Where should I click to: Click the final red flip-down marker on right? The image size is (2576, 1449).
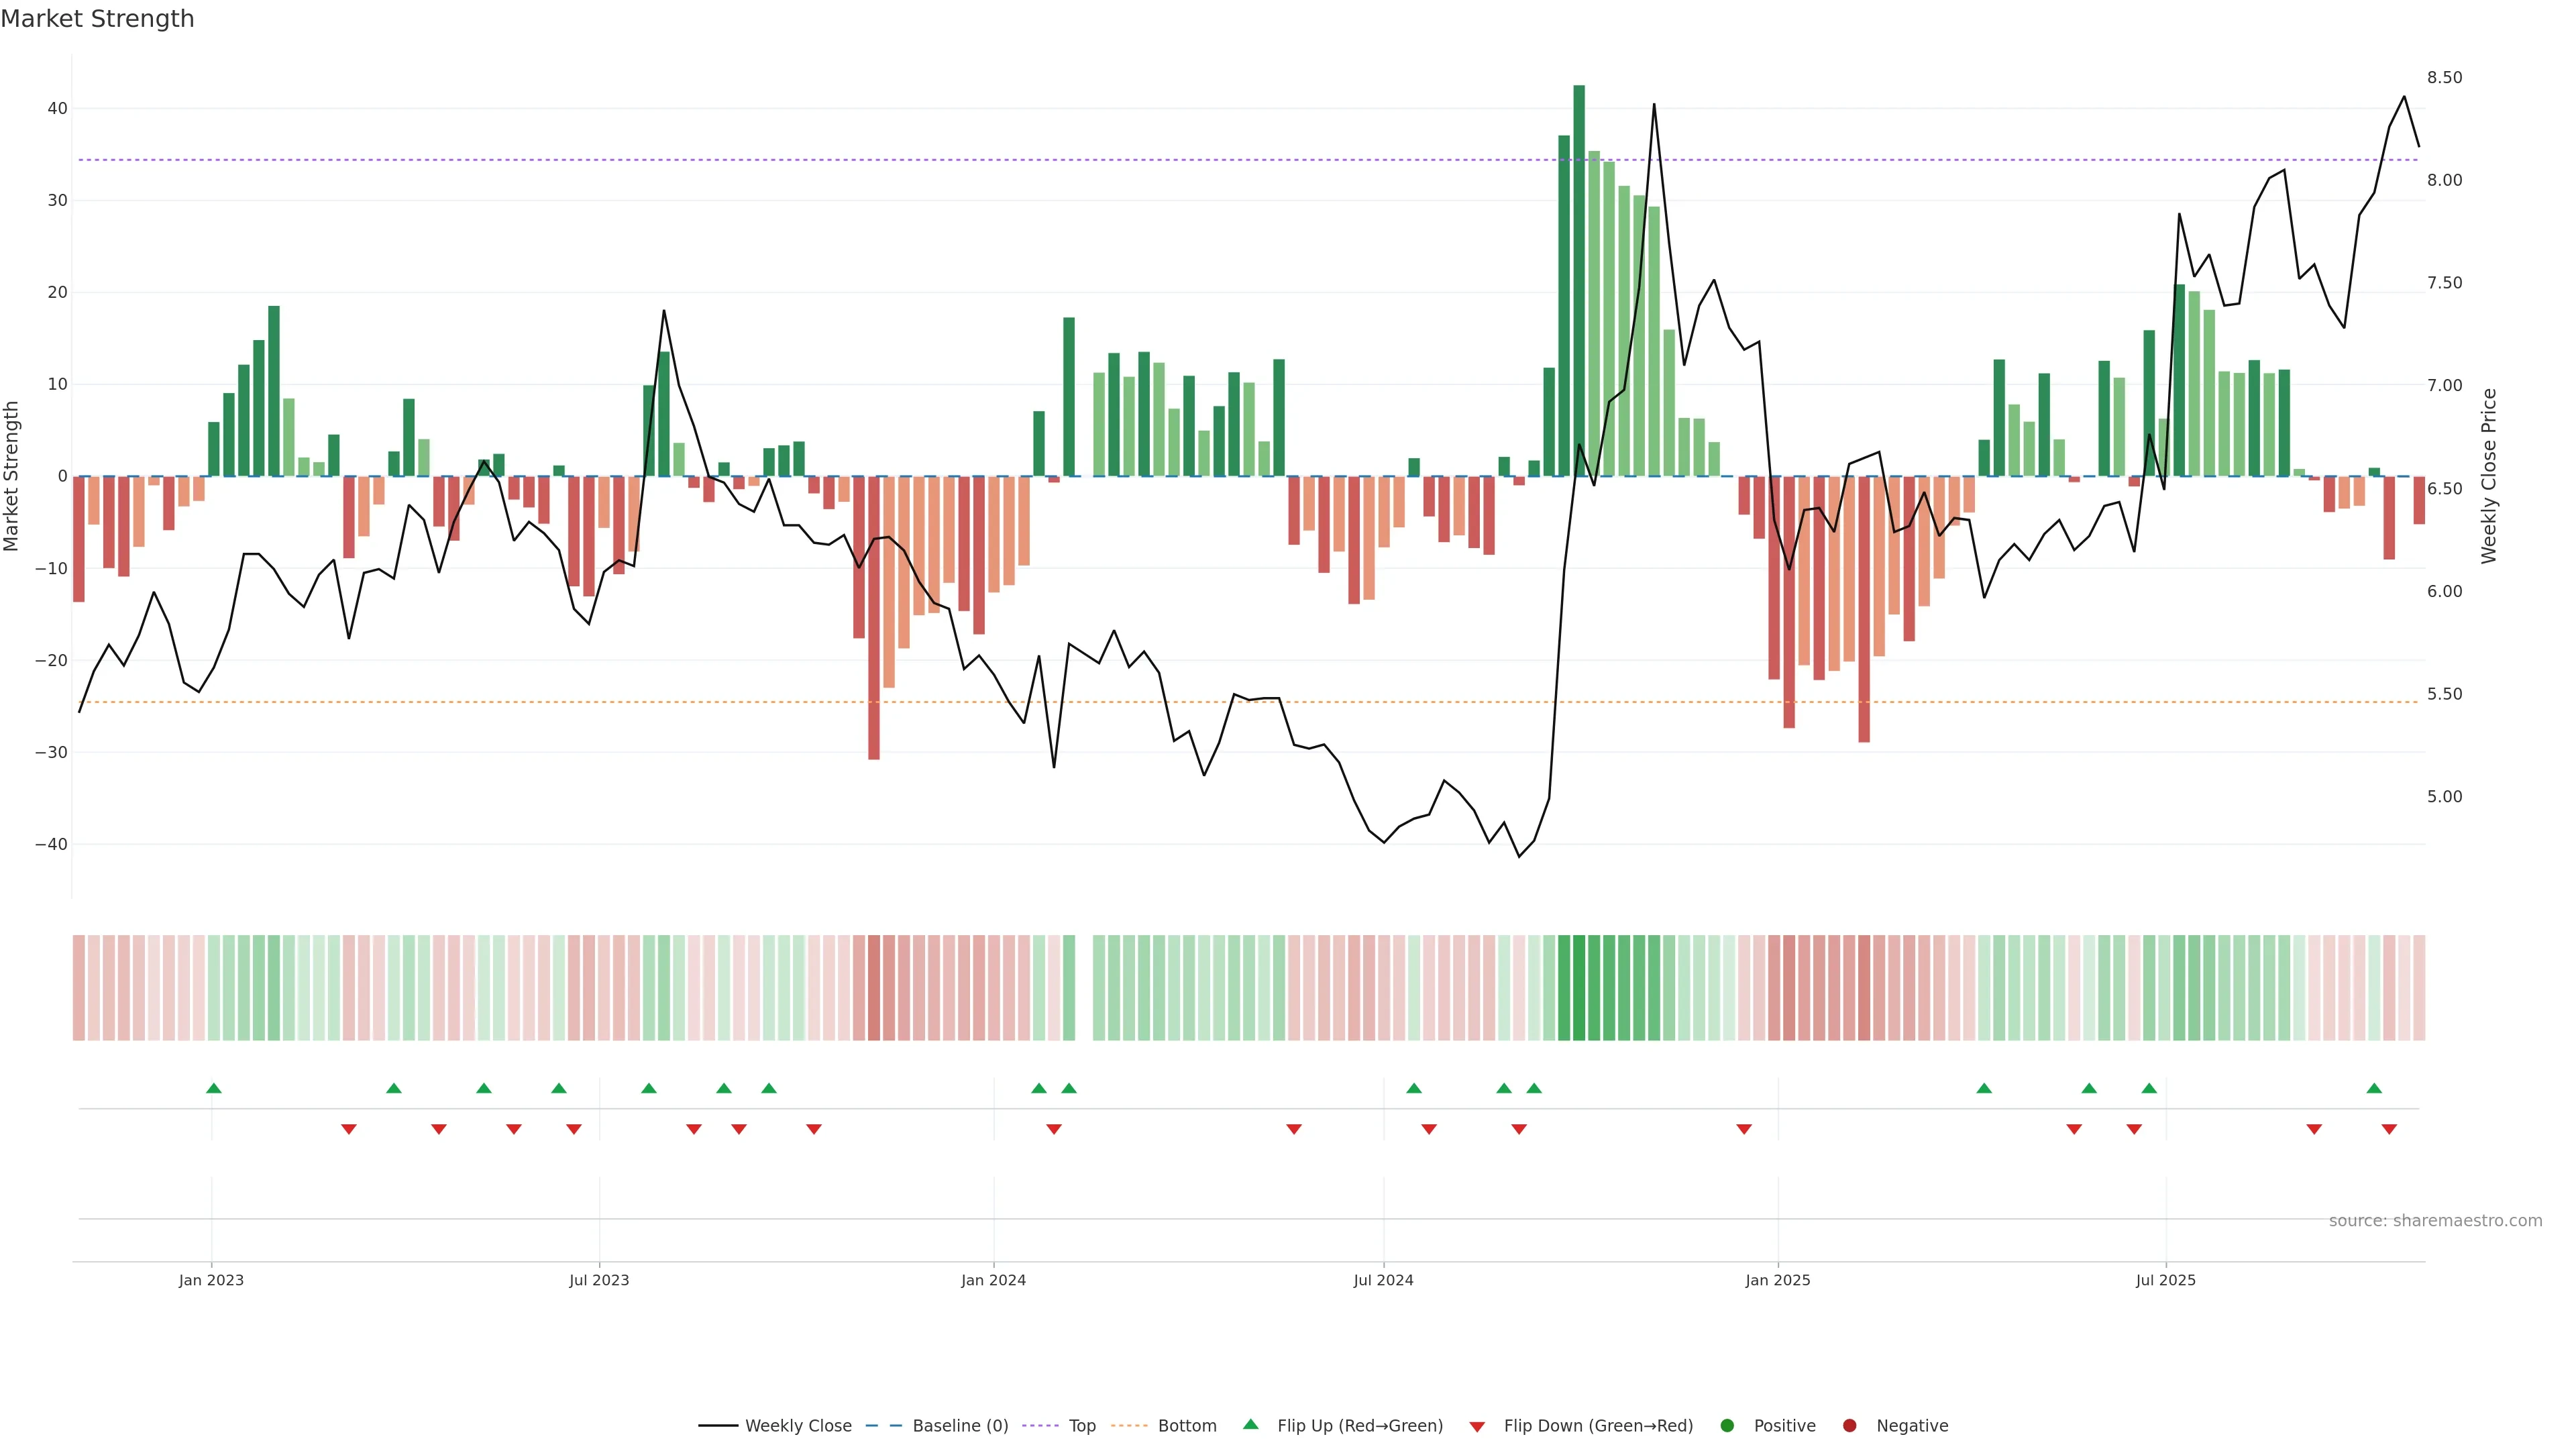[x=2389, y=1129]
